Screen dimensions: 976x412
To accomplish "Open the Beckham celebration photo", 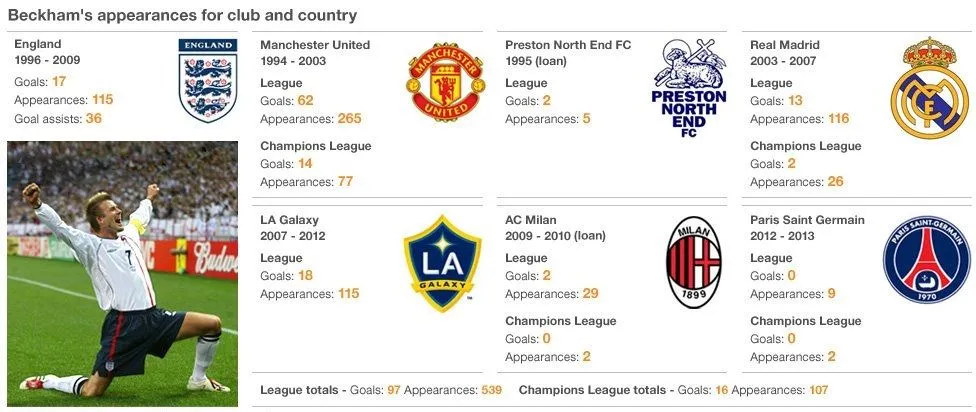I will pyautogui.click(x=122, y=274).
